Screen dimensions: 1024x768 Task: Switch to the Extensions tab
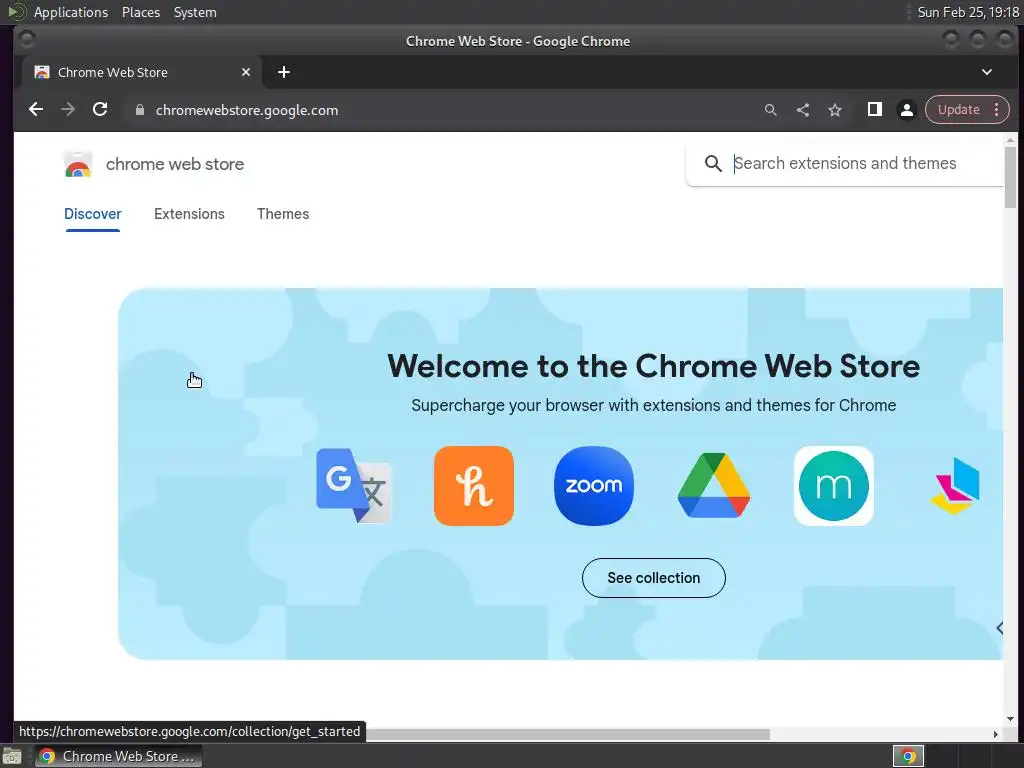(189, 214)
